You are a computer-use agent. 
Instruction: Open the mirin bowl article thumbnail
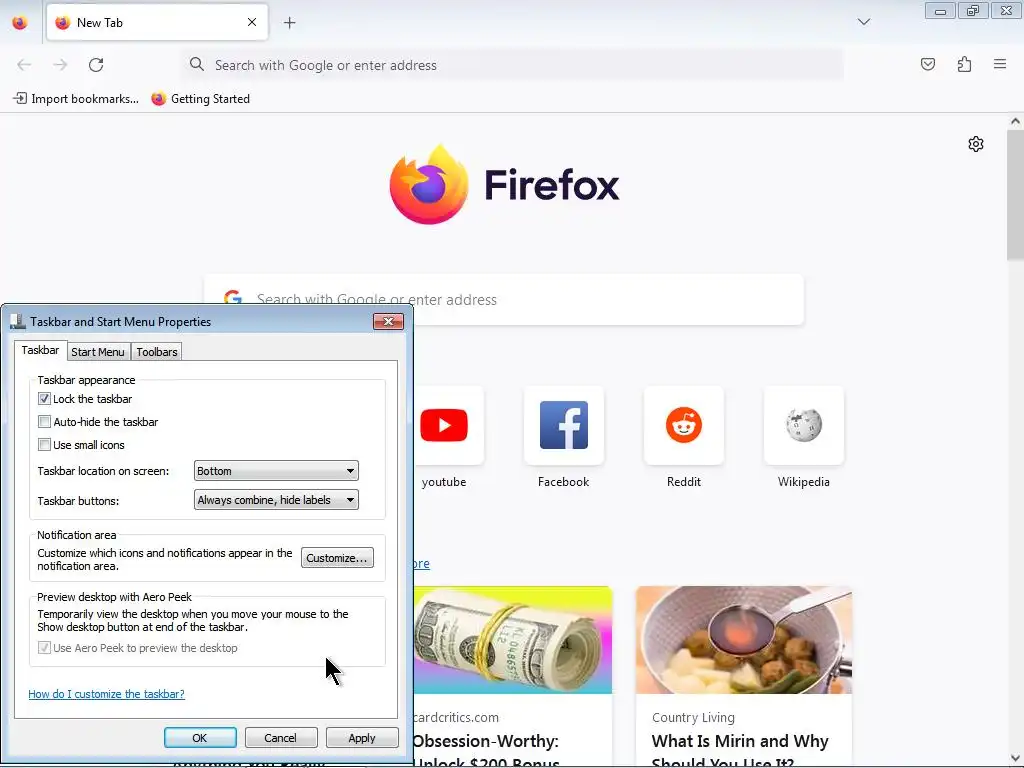(744, 640)
